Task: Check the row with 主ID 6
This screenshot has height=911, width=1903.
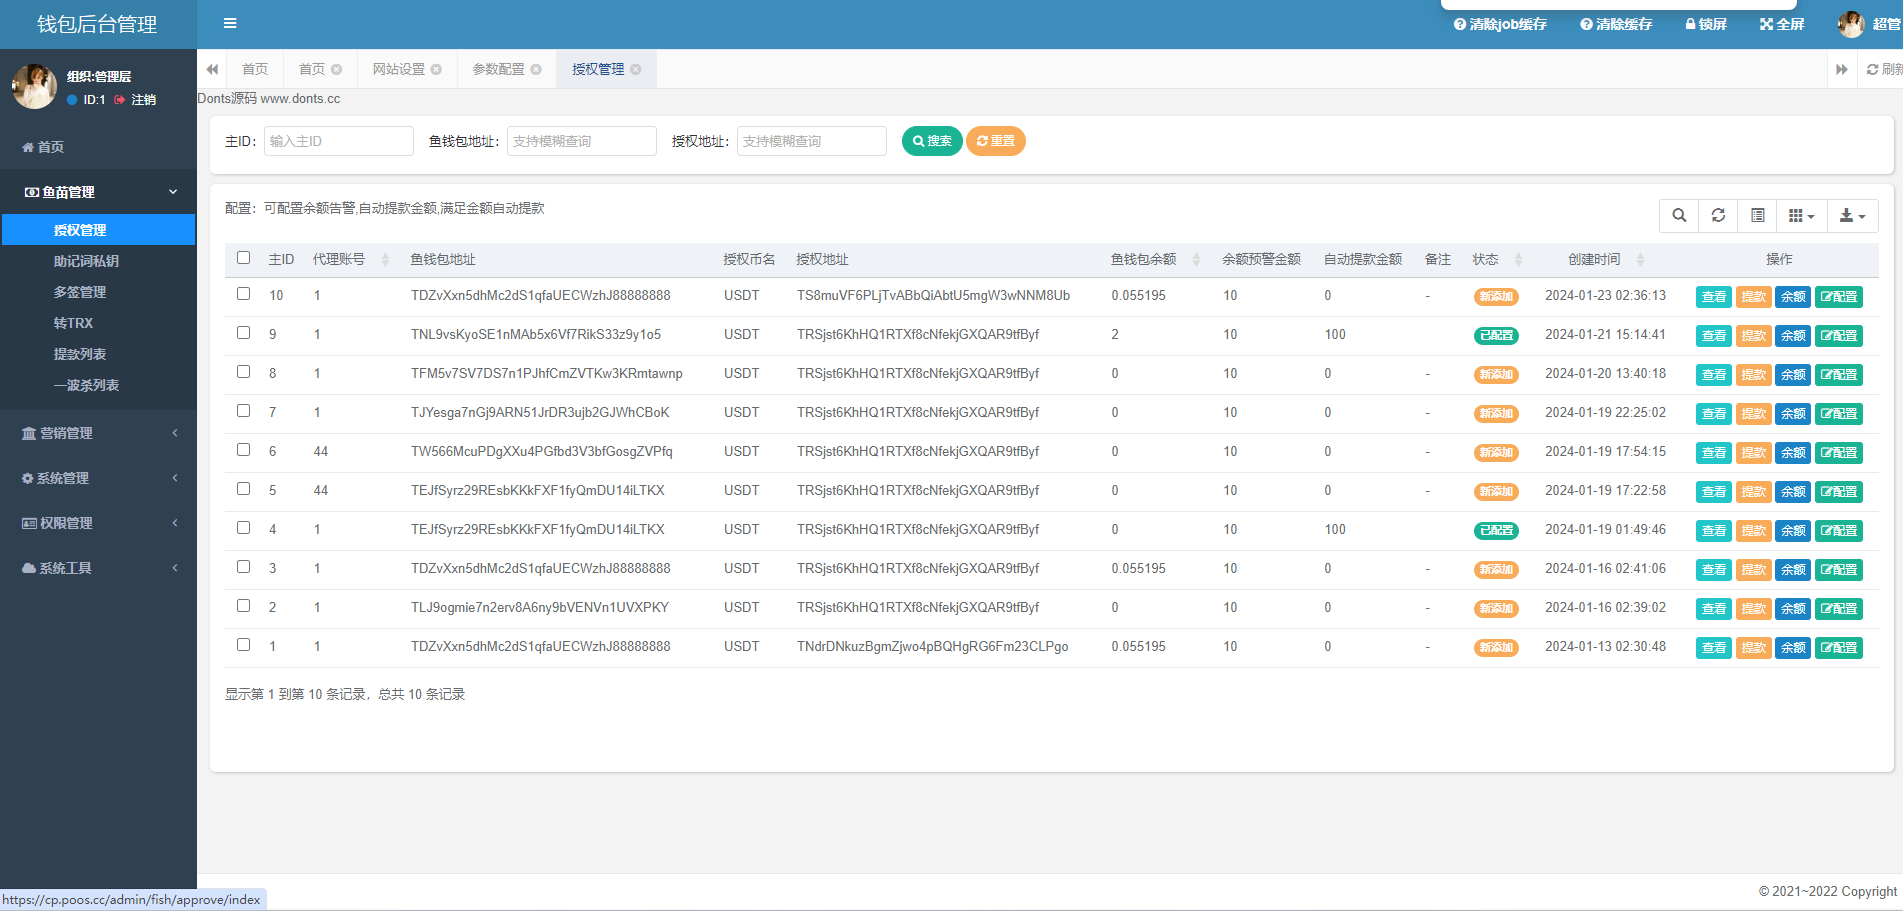Action: click(243, 450)
